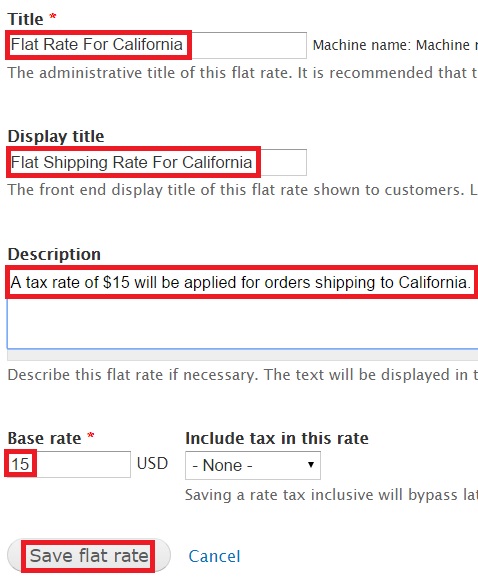Click the Description label
Screen dimensions: 478x581
click(54, 254)
